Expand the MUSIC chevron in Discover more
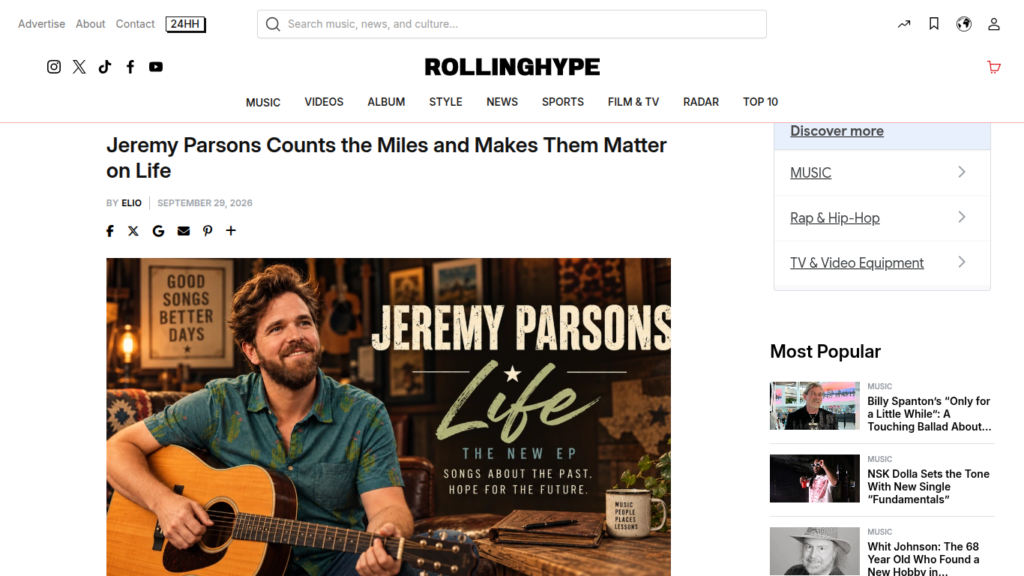This screenshot has width=1024, height=576. [x=962, y=172]
